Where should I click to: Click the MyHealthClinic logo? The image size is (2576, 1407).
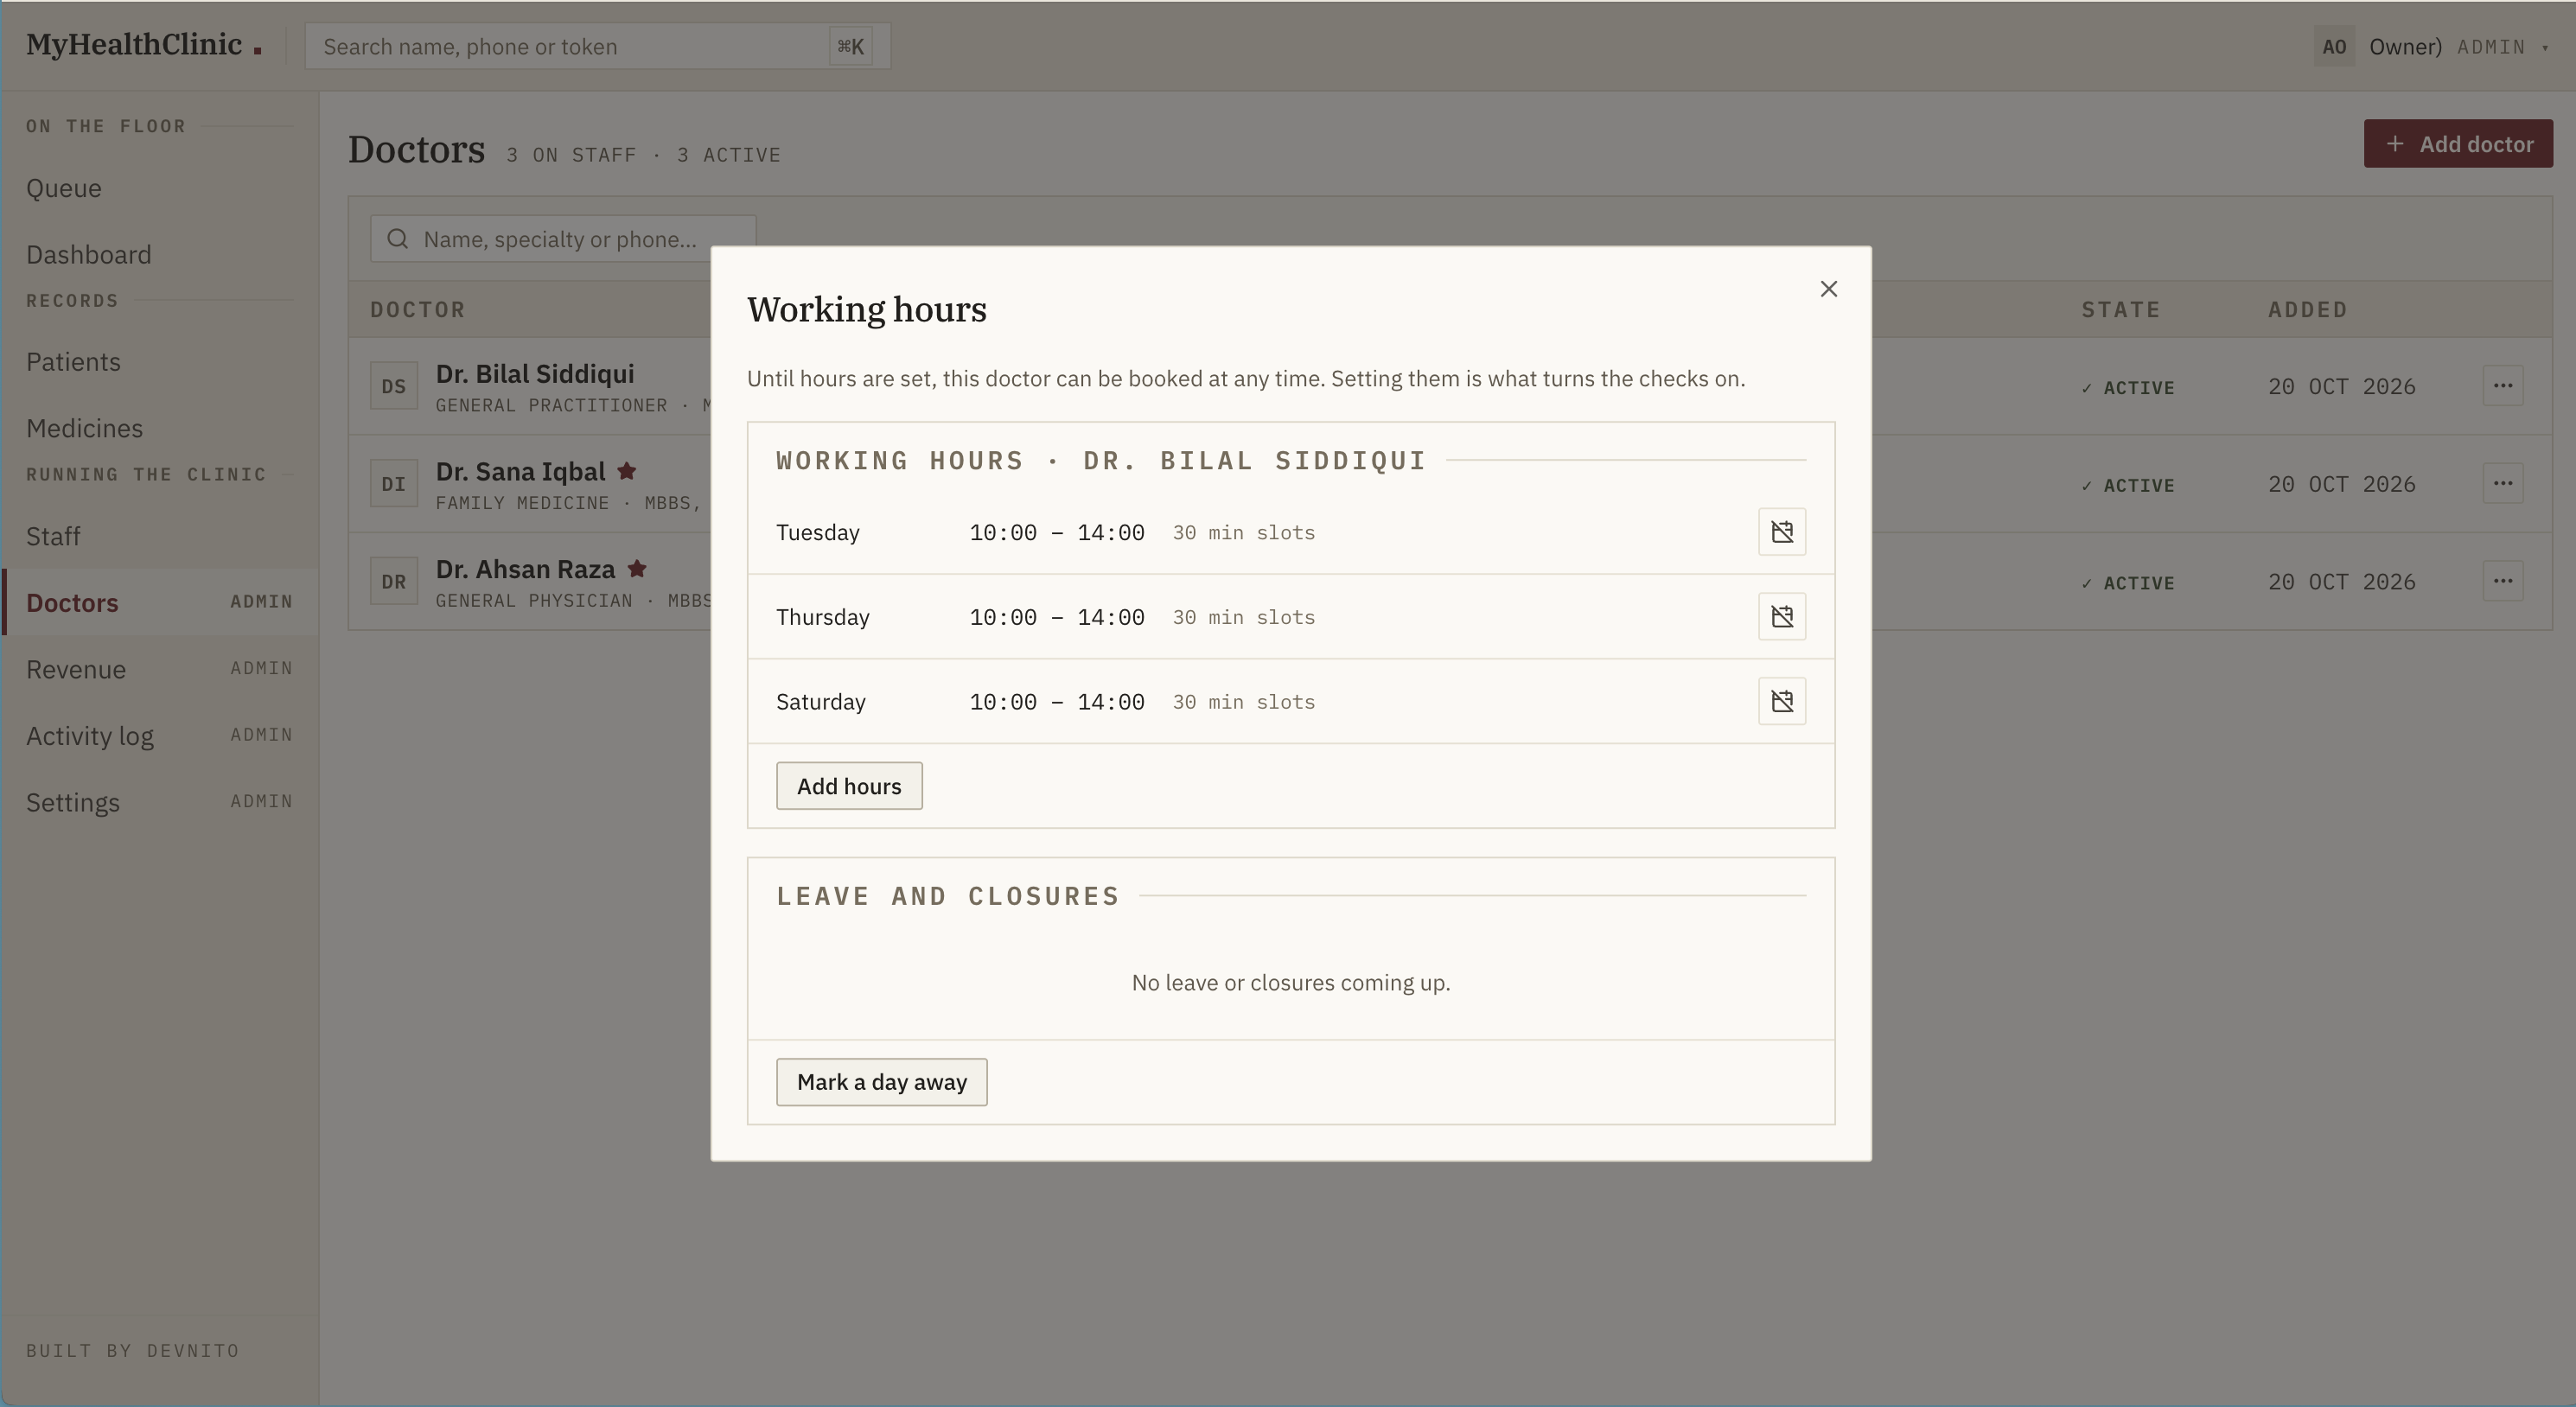coord(143,45)
